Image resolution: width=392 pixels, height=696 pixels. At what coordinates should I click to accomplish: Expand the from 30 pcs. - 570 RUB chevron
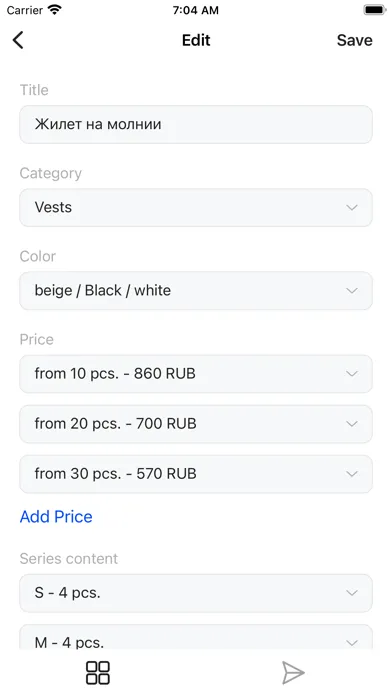pos(352,474)
